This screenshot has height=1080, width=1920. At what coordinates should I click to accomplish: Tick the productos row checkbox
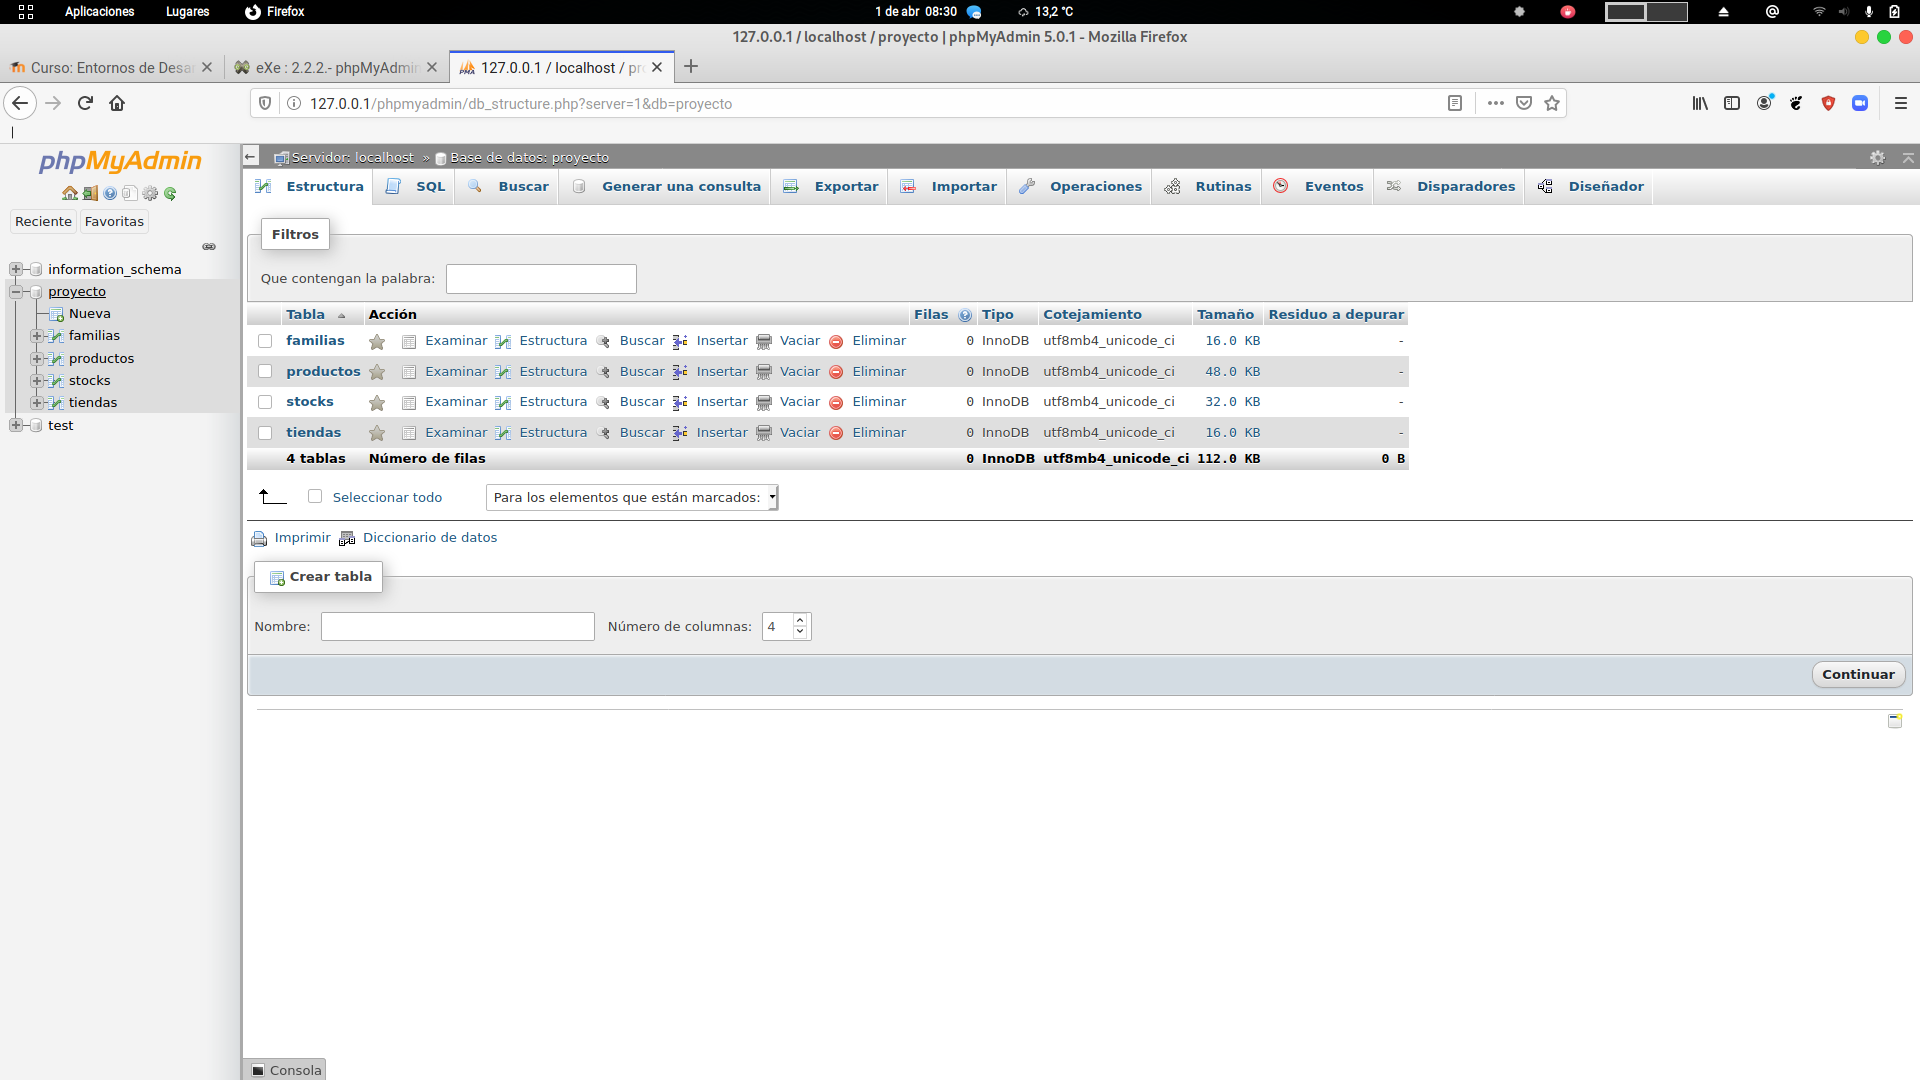coord(265,371)
